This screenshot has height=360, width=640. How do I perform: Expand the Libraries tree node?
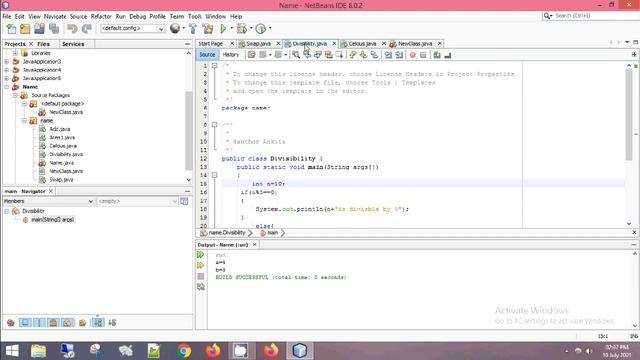click(x=15, y=53)
